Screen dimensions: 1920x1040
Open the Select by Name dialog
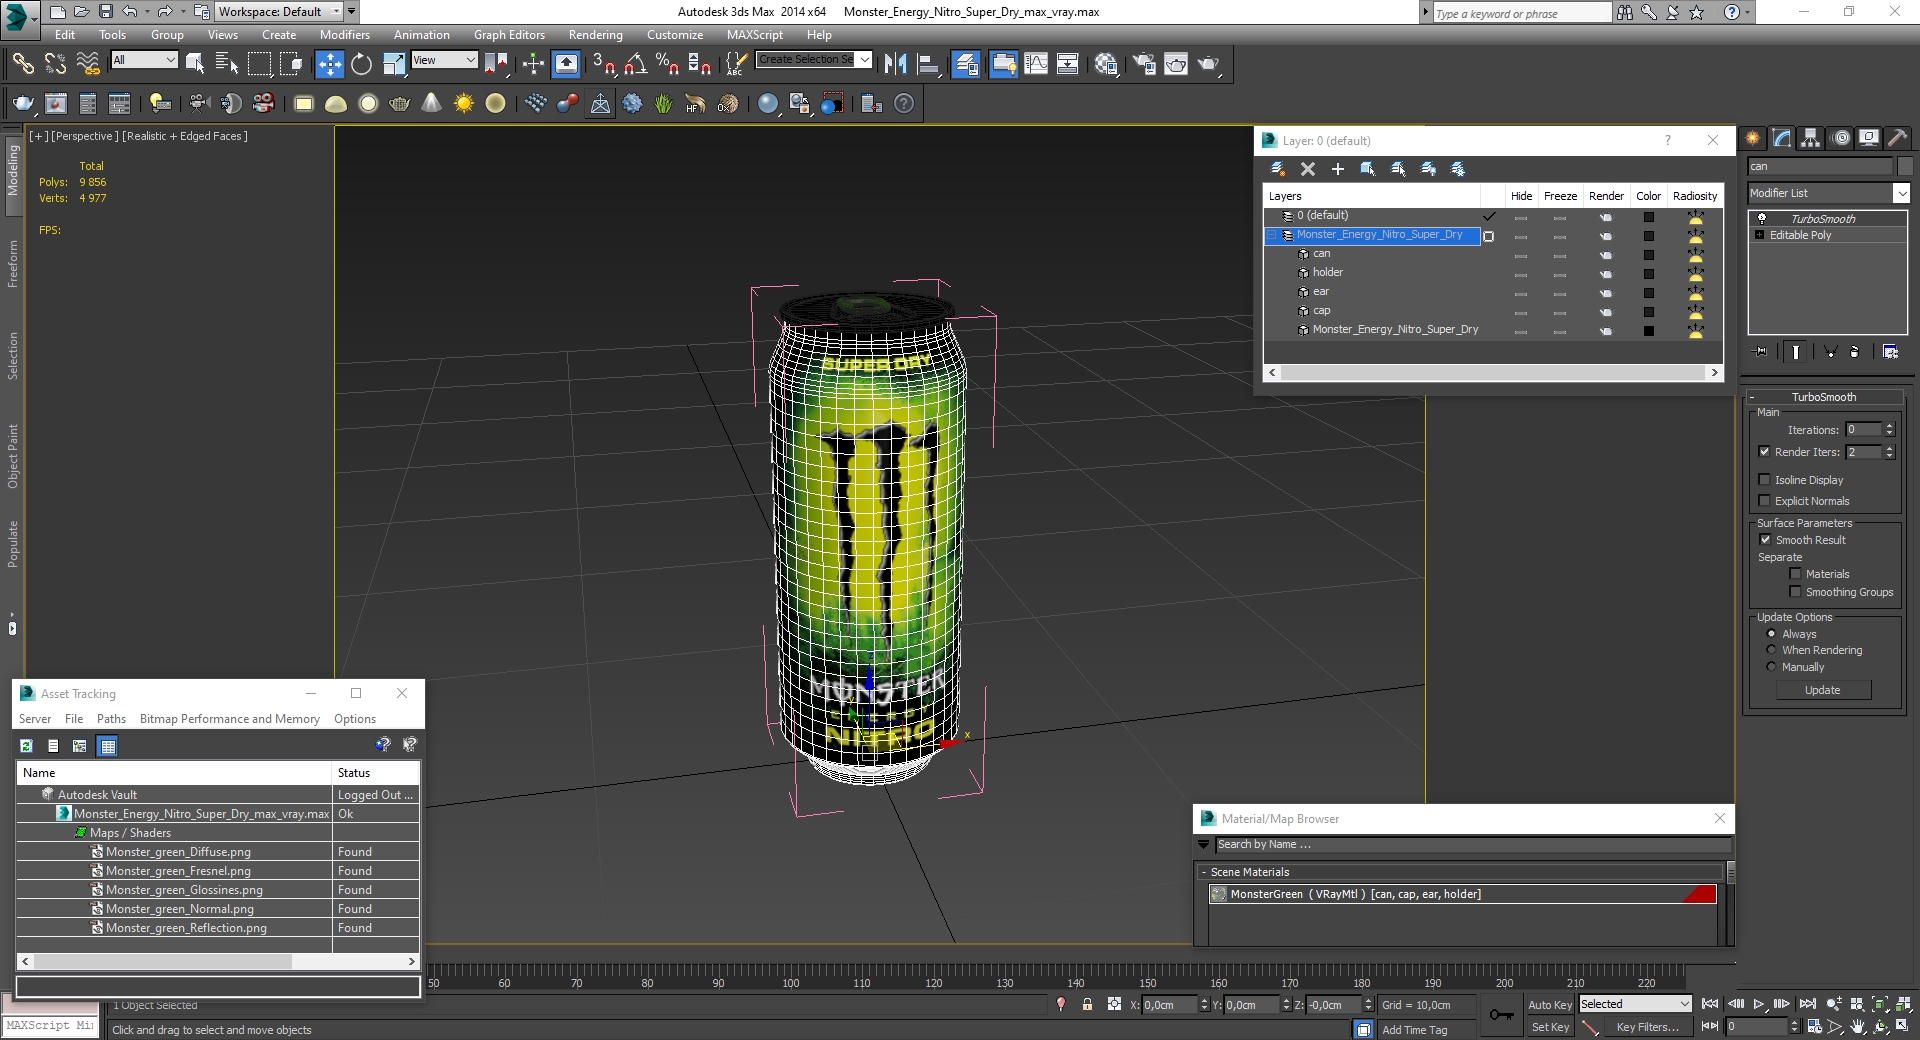pyautogui.click(x=227, y=64)
